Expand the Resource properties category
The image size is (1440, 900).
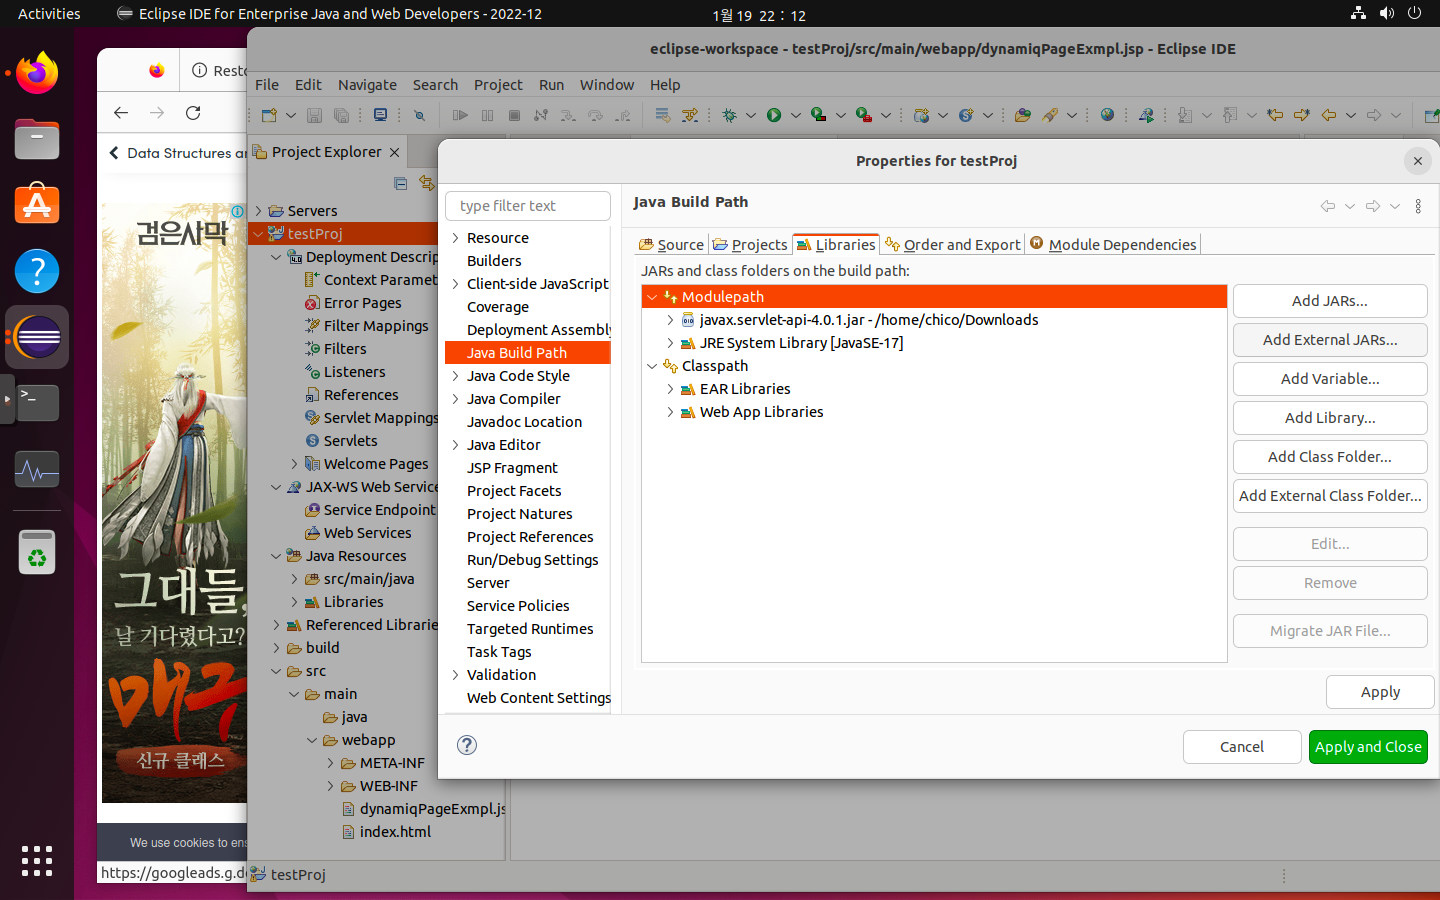[456, 238]
